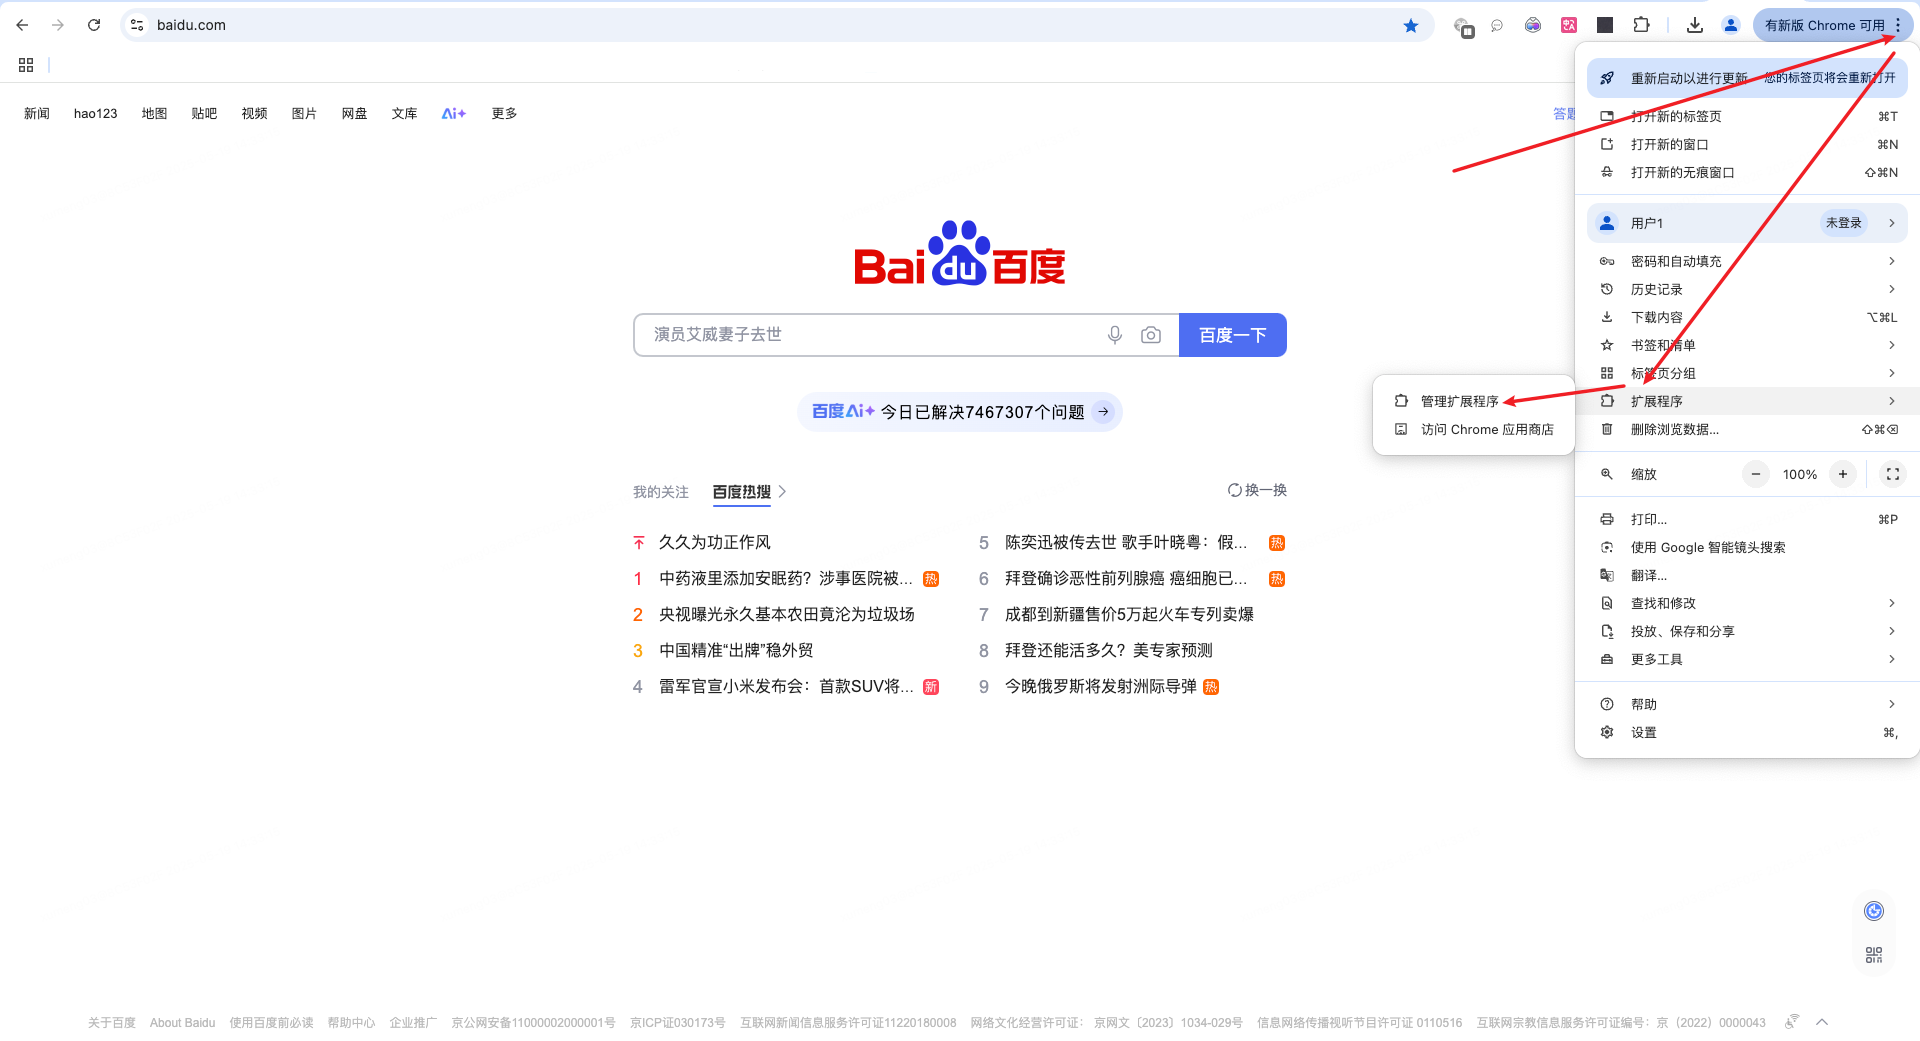Screen dimensions: 1920x1041
Task: Choose 使用 Google 智能镜头搜索
Action: tap(1747, 547)
